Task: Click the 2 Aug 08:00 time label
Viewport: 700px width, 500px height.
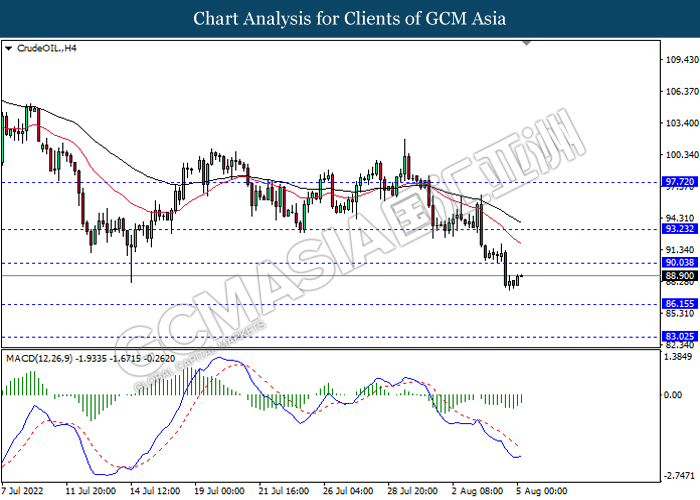Action: (477, 491)
